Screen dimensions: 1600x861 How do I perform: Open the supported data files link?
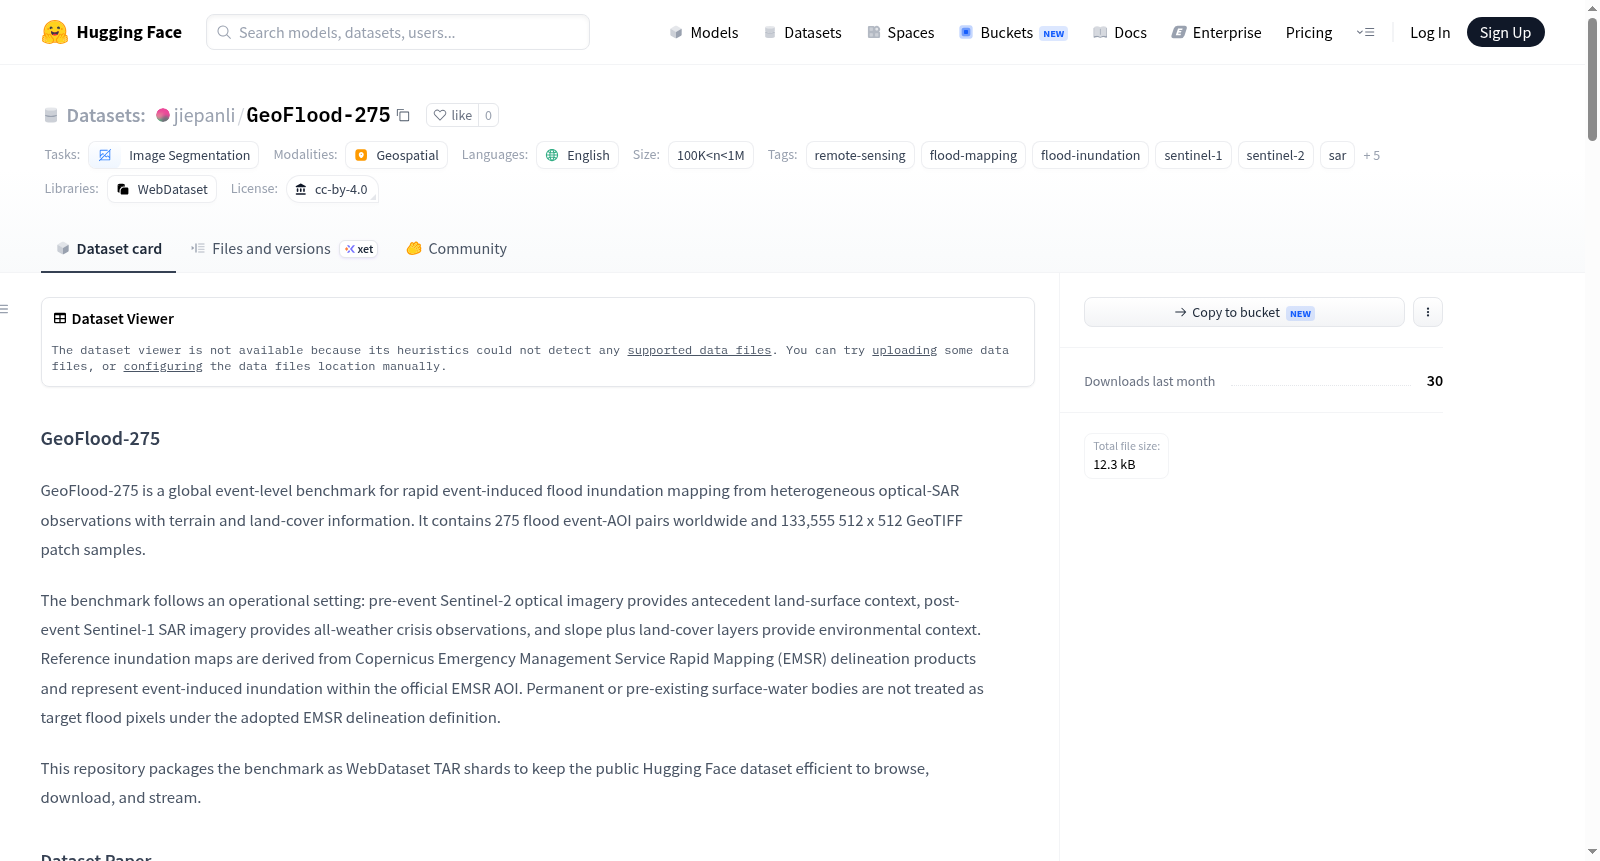click(x=699, y=350)
